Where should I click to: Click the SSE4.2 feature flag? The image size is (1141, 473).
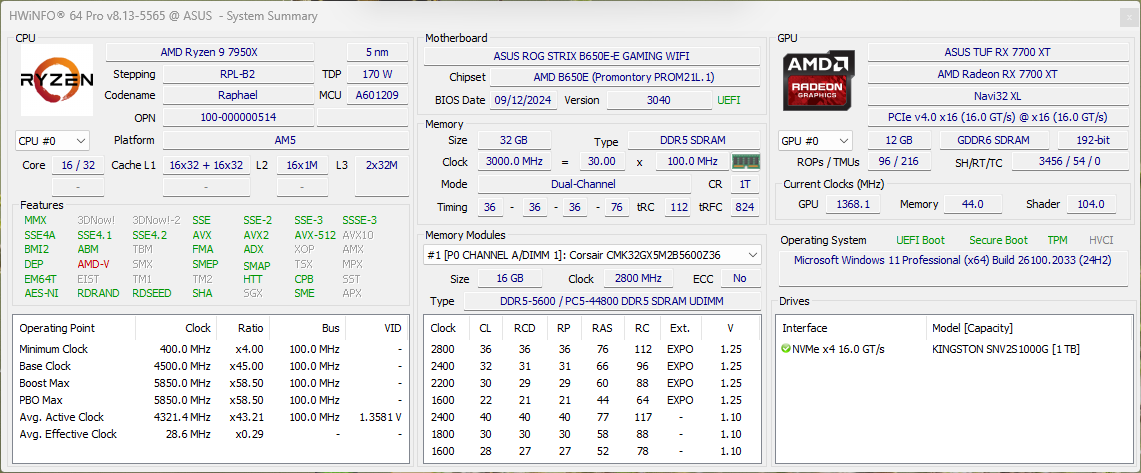(x=149, y=235)
